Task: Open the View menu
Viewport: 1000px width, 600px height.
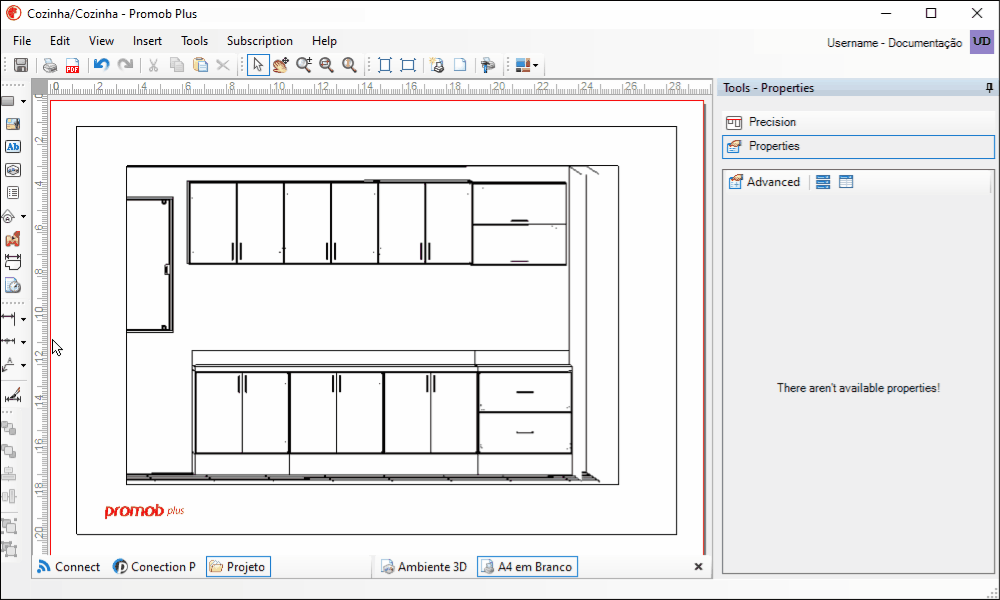Action: (x=101, y=41)
